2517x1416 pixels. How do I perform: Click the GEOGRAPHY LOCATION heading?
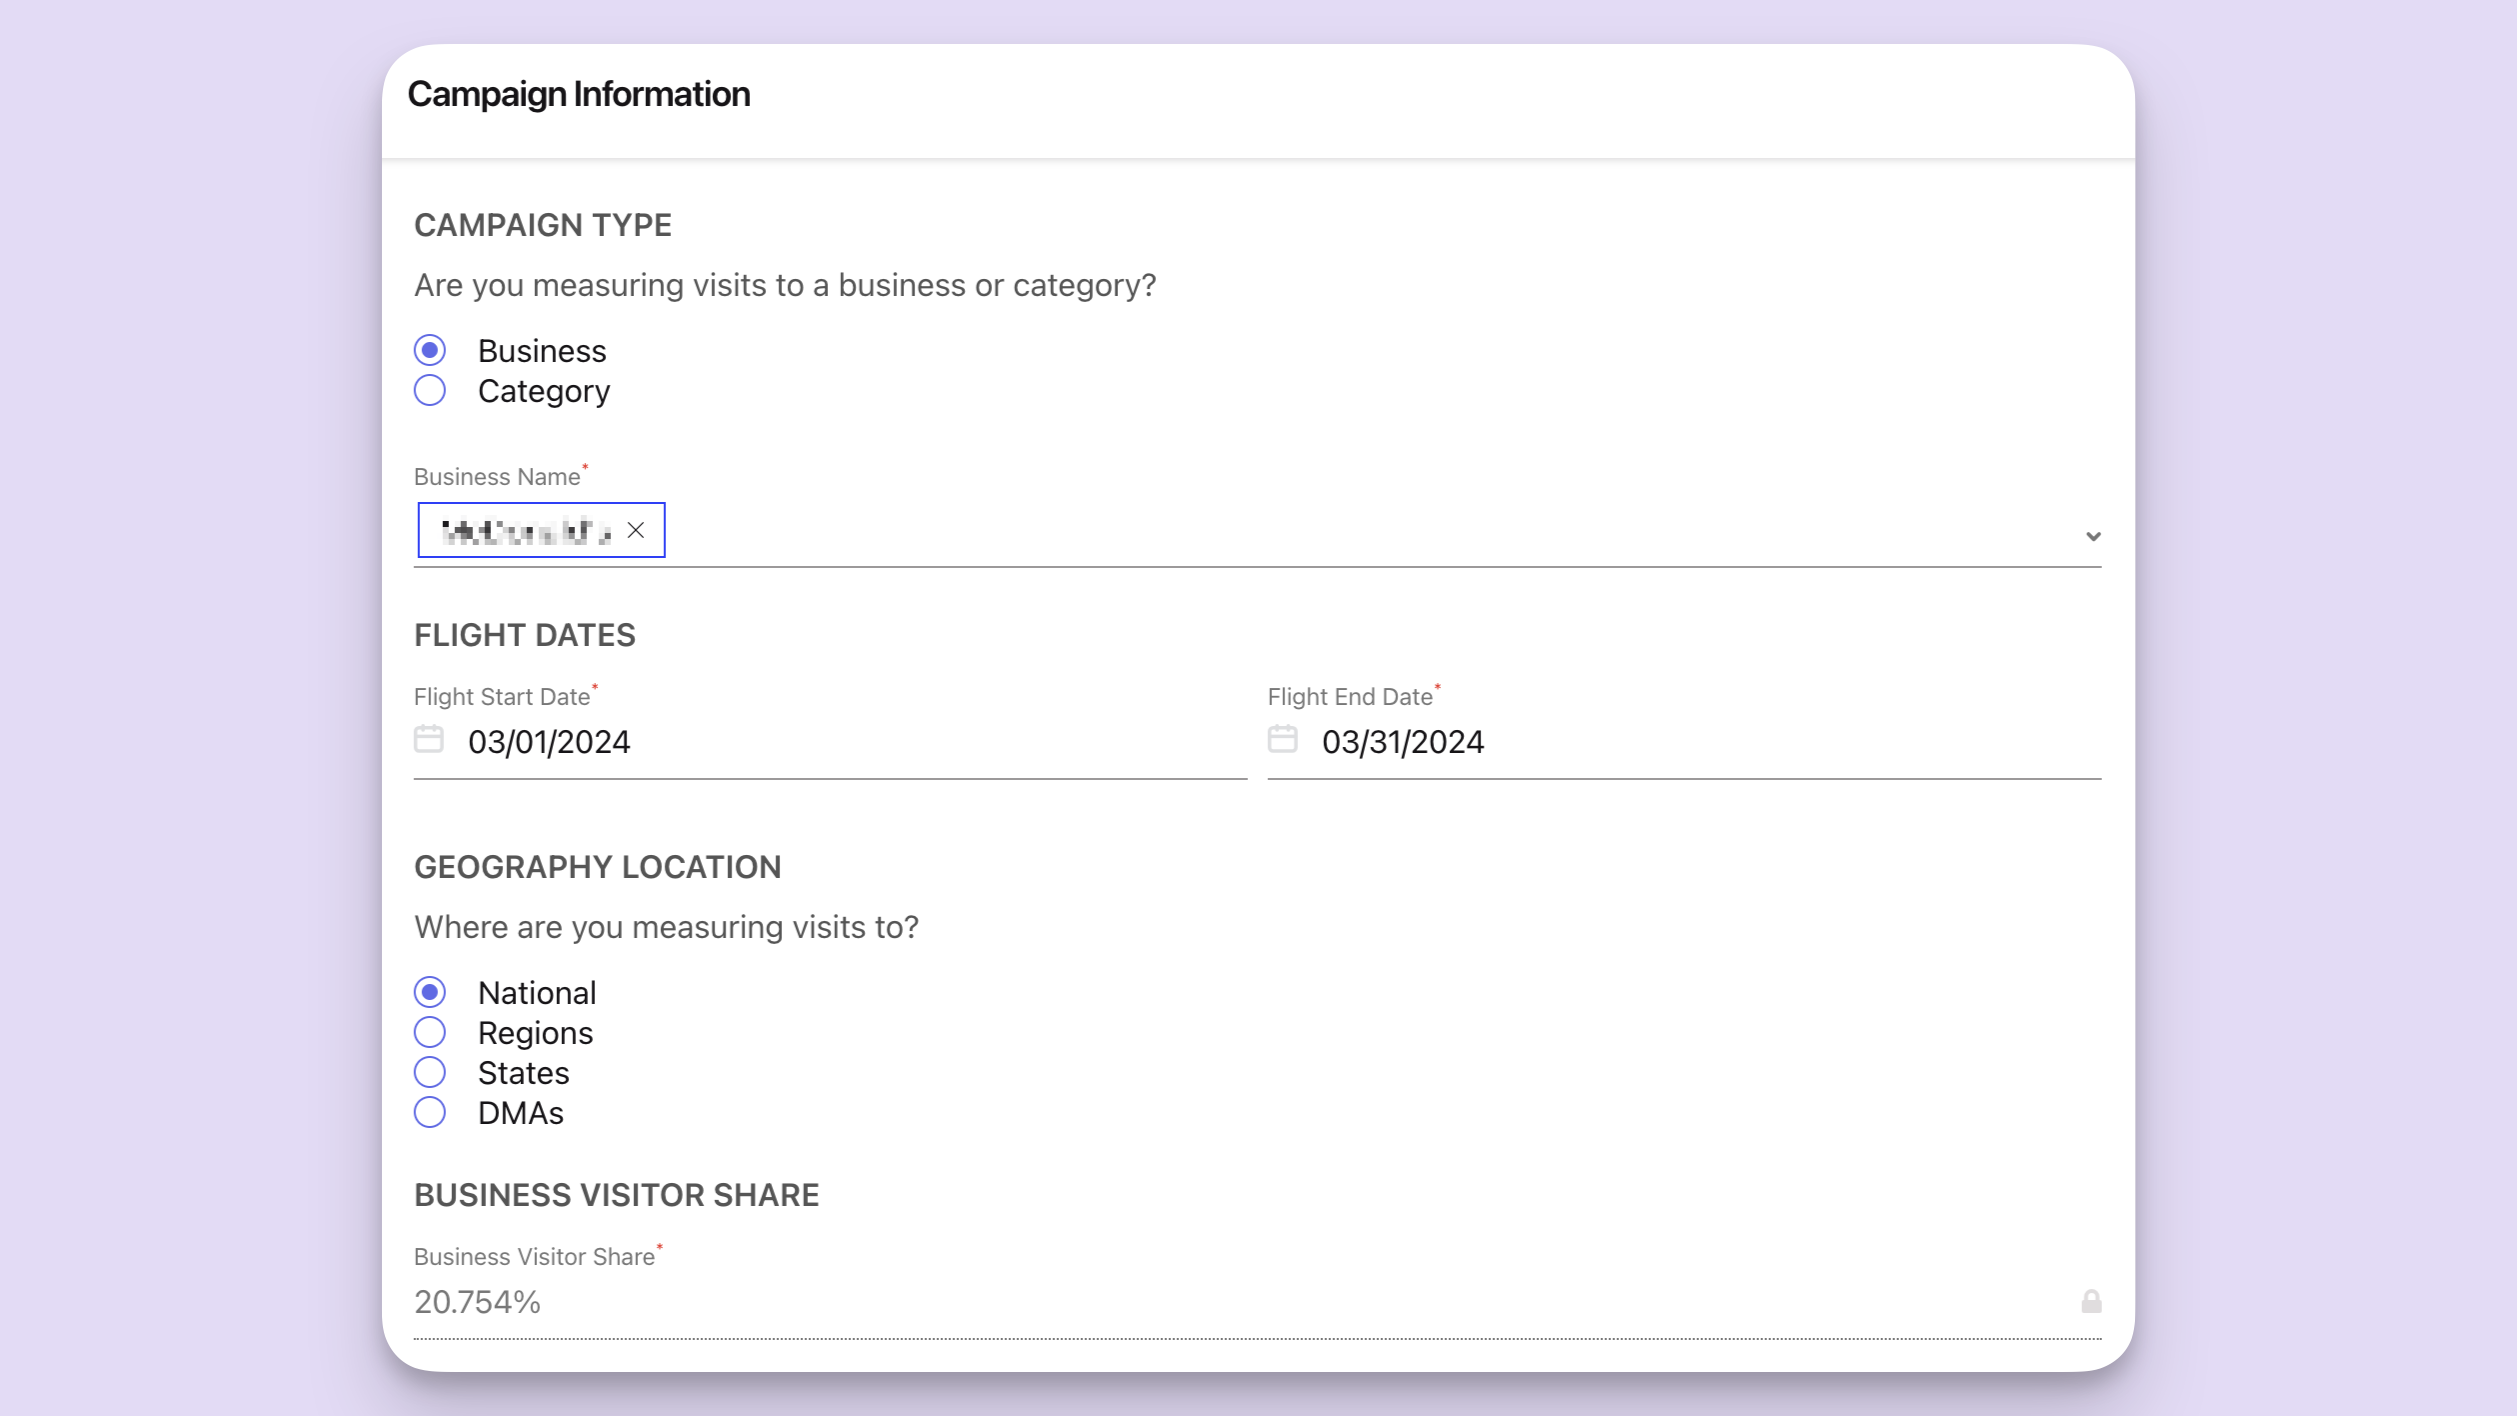(598, 867)
